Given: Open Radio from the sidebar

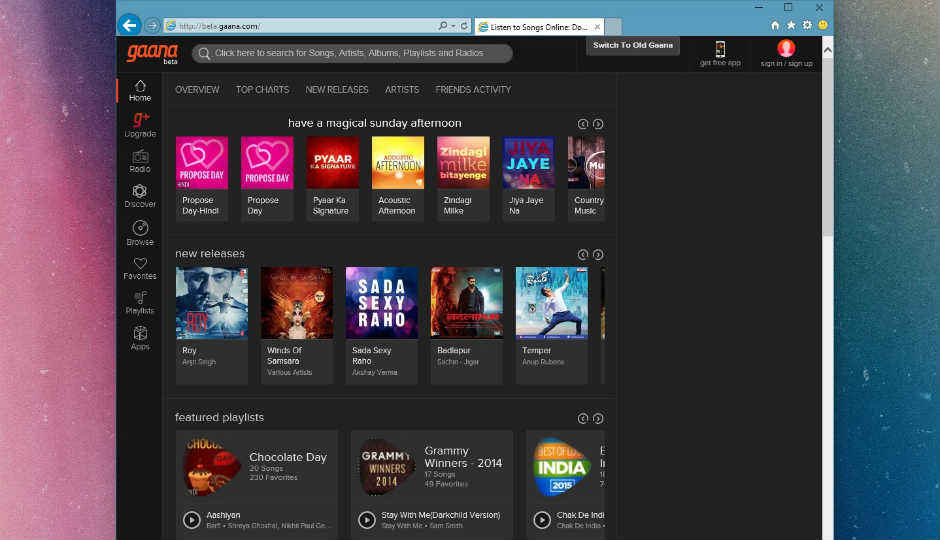Looking at the screenshot, I should pyautogui.click(x=140, y=161).
